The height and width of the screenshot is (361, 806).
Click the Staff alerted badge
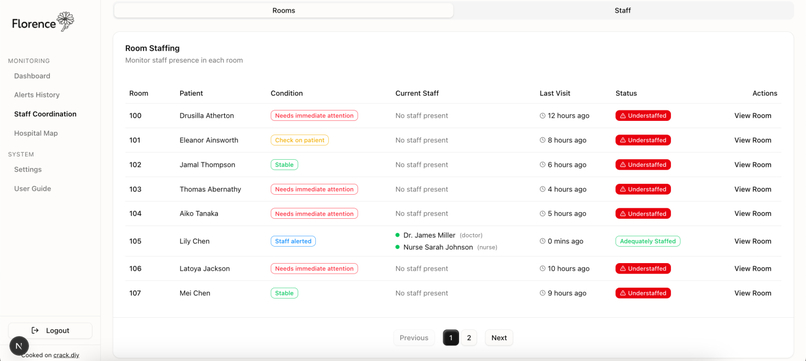click(293, 241)
